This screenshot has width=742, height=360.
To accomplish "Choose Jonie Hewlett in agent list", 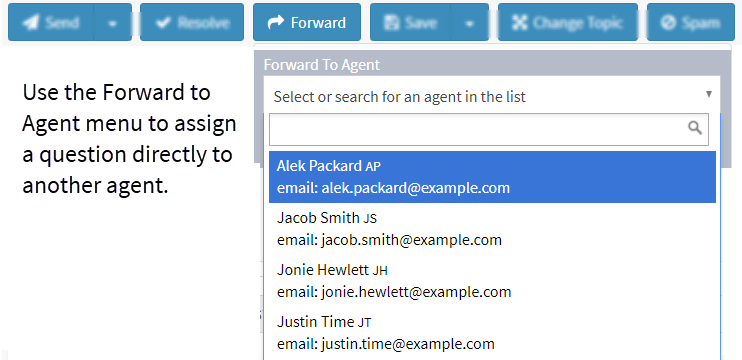I will (492, 281).
